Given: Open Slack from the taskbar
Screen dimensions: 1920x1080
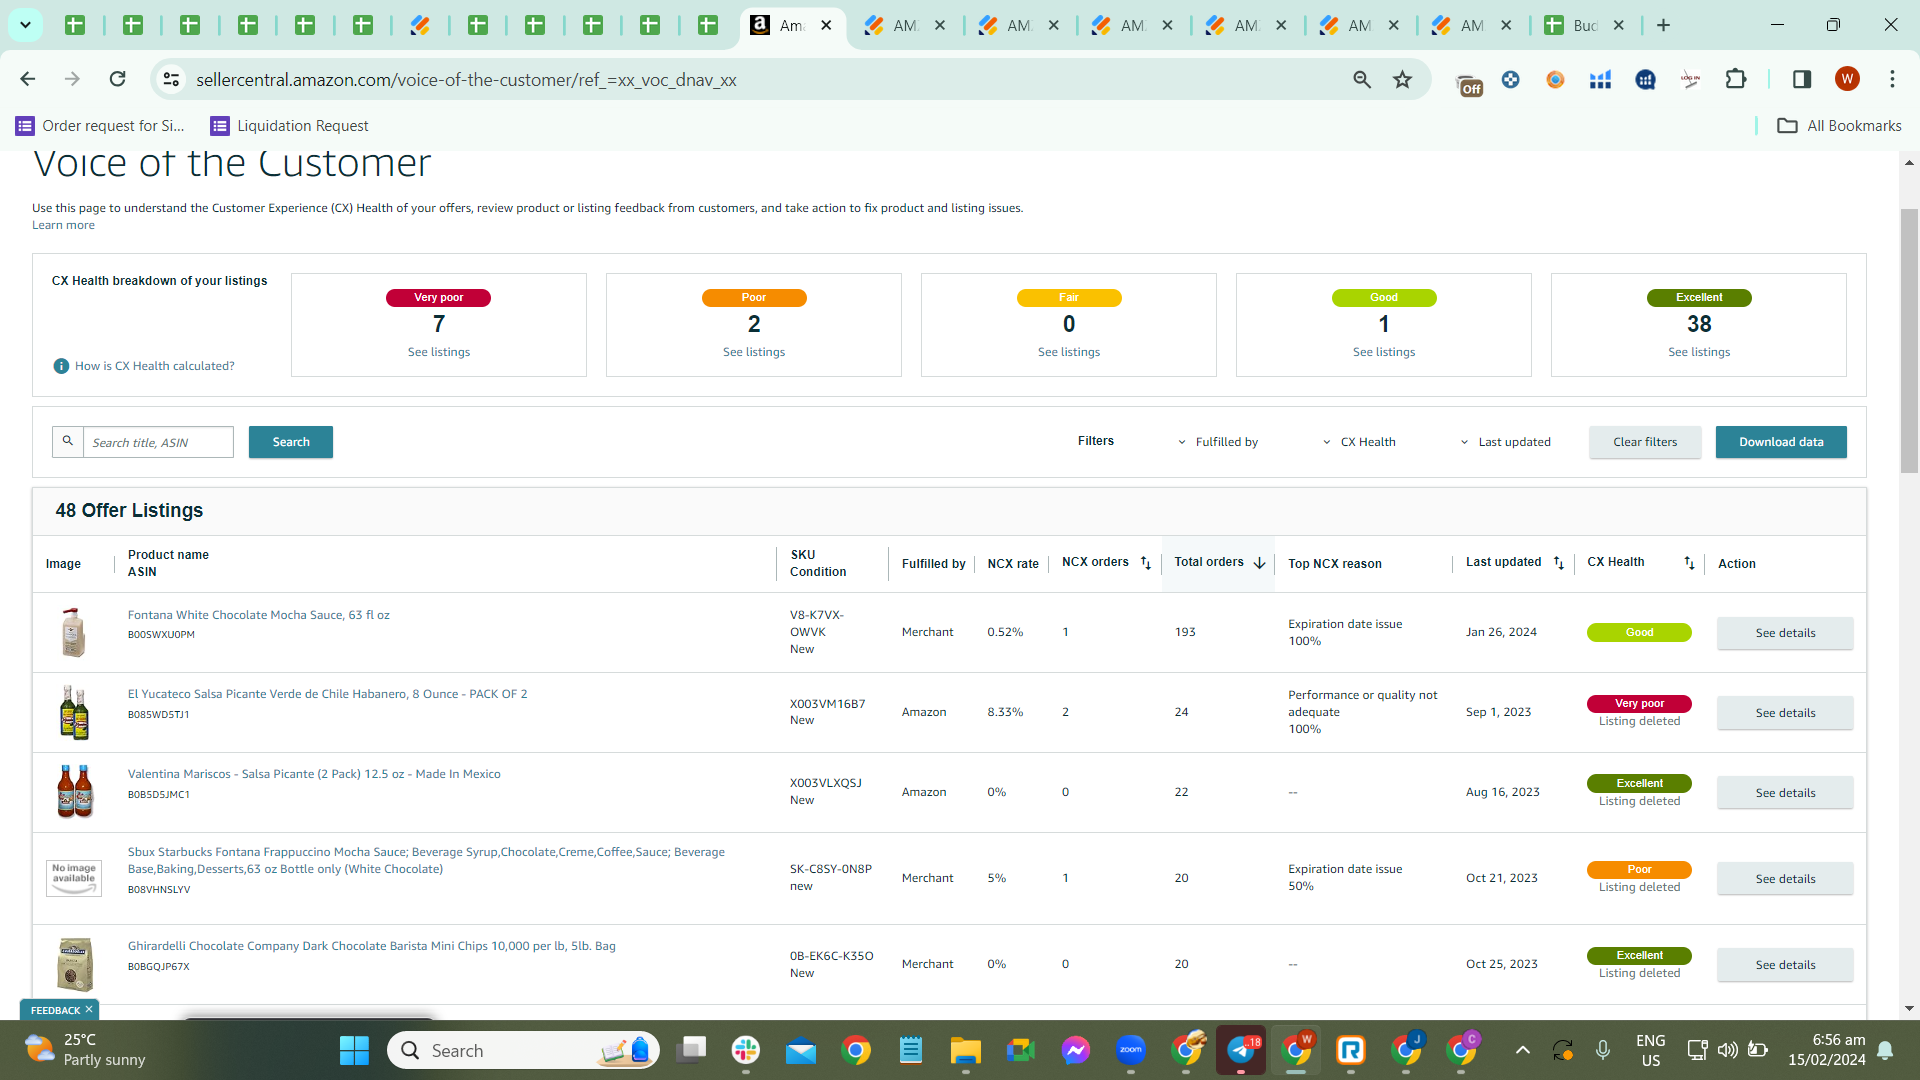Looking at the screenshot, I should point(745,1050).
